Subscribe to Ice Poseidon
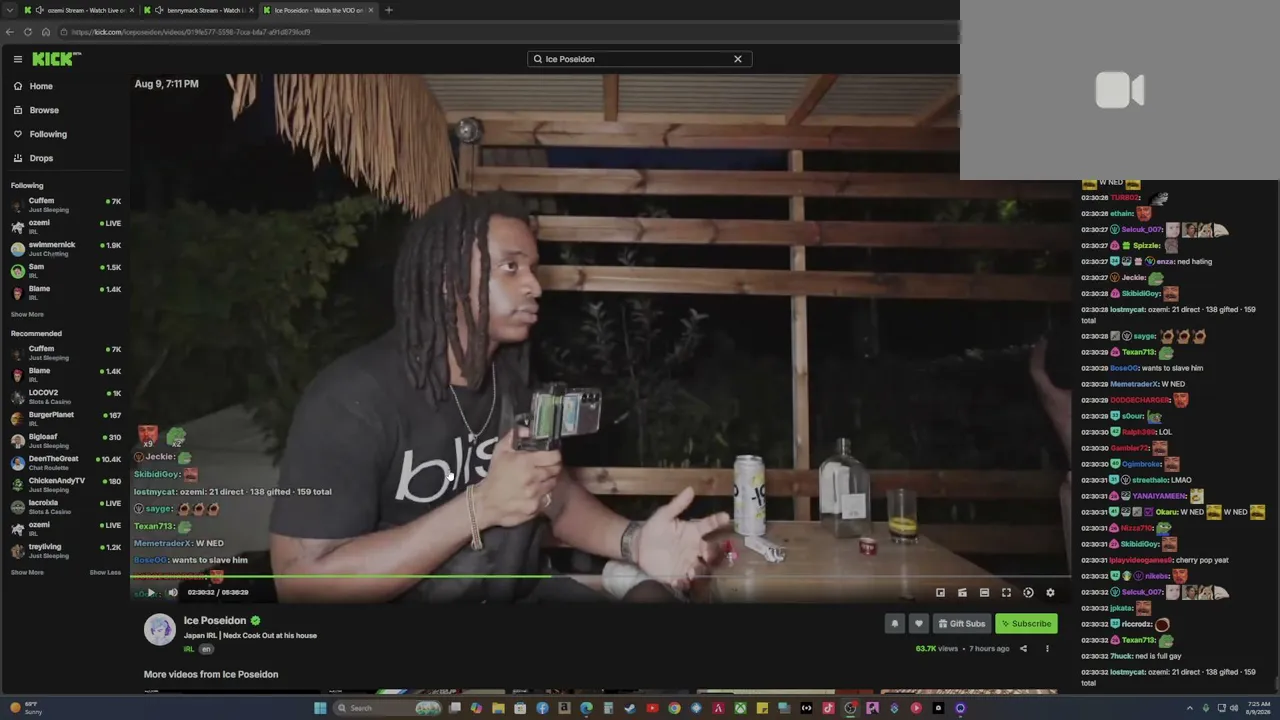 pos(1026,624)
